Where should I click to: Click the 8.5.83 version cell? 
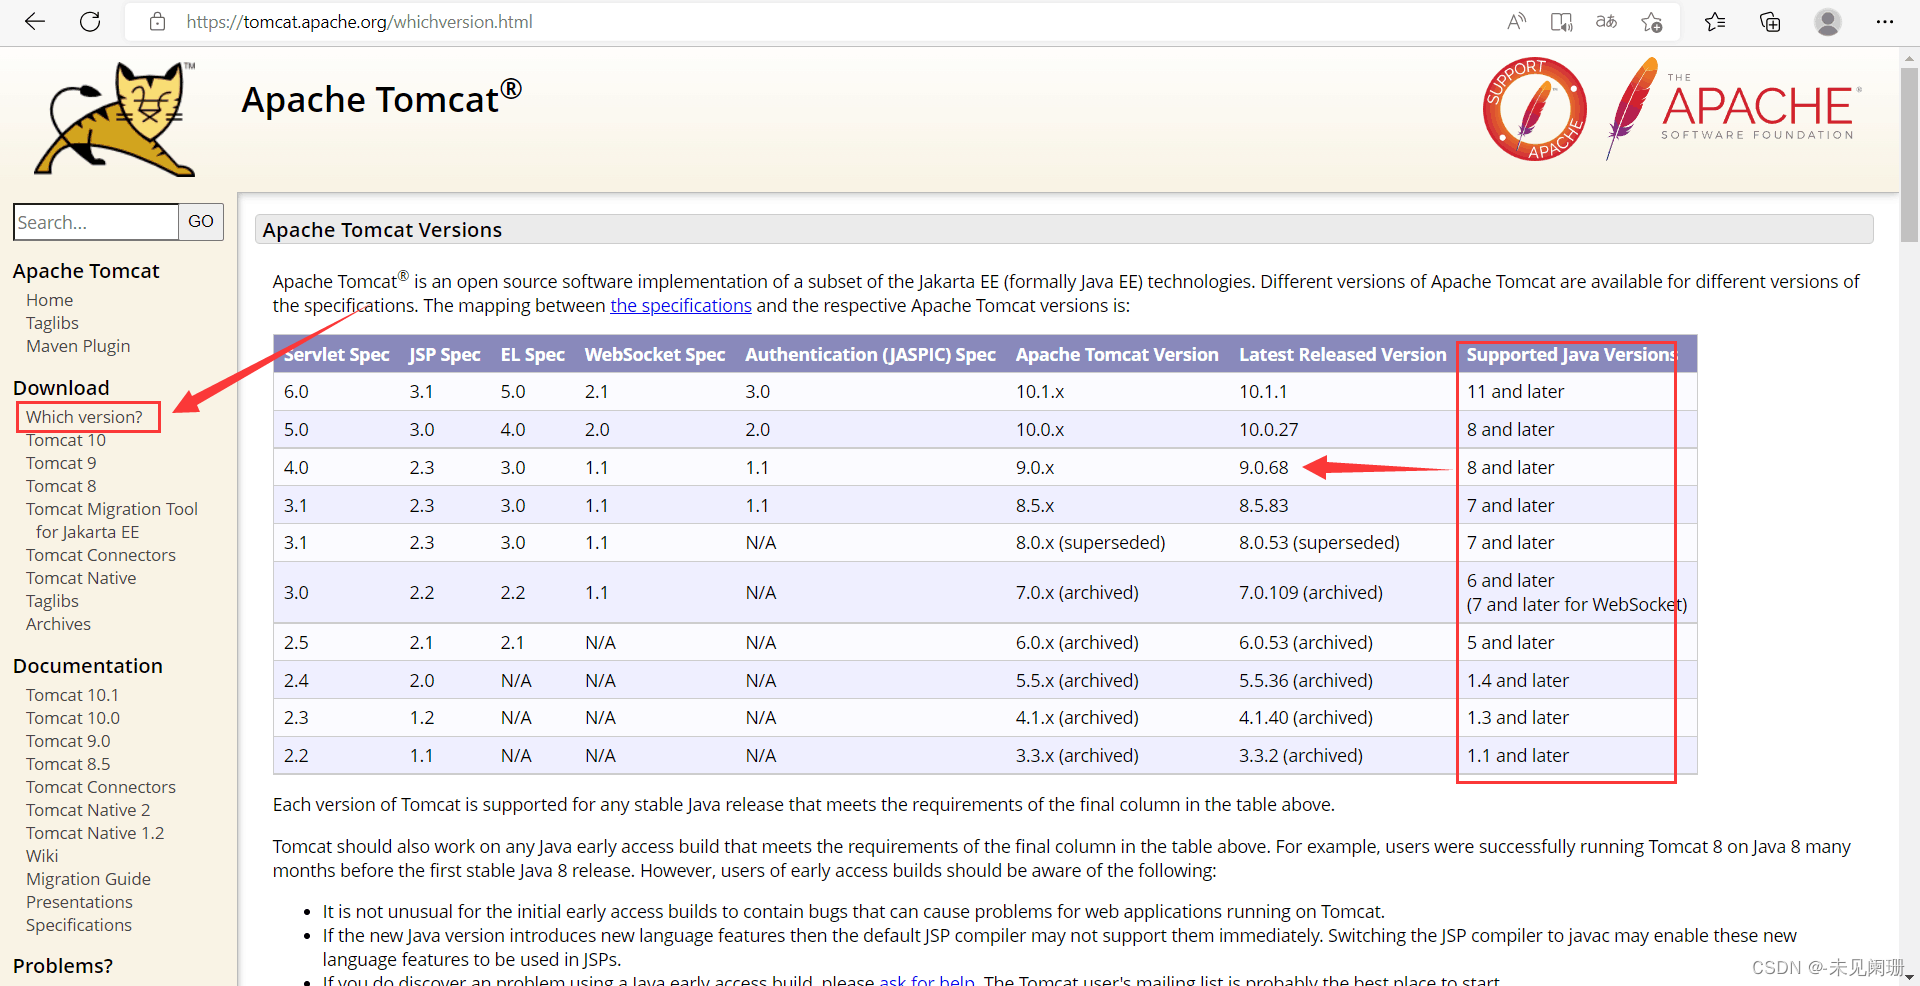(1264, 506)
